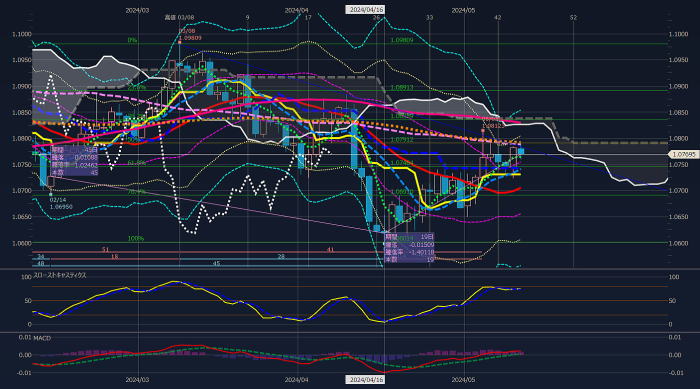Image resolution: width=700 pixels, height=389 pixels.
Task: Click the 1.08123 price annotation near May candles
Action: pyautogui.click(x=493, y=126)
